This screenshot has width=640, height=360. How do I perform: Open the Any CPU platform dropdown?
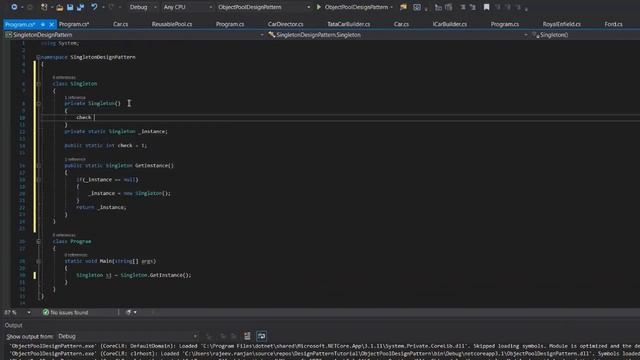[187, 7]
